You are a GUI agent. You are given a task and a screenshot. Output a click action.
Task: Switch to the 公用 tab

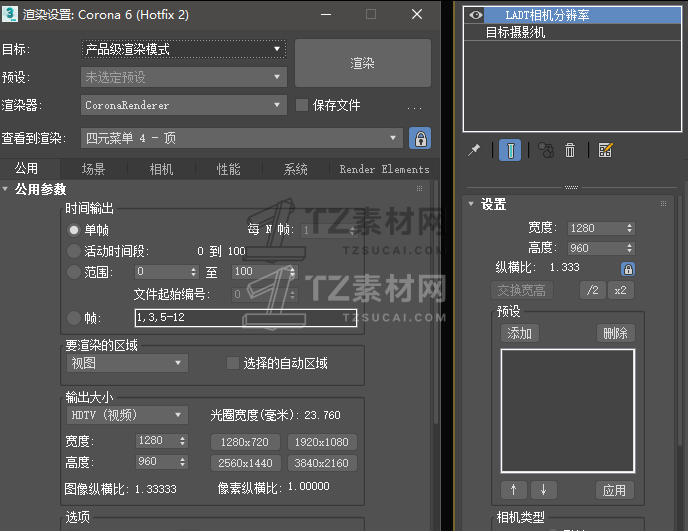26,169
